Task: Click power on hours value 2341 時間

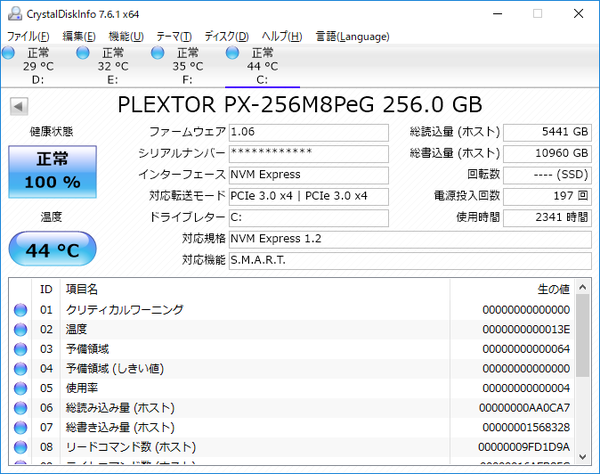Action: tap(547, 218)
